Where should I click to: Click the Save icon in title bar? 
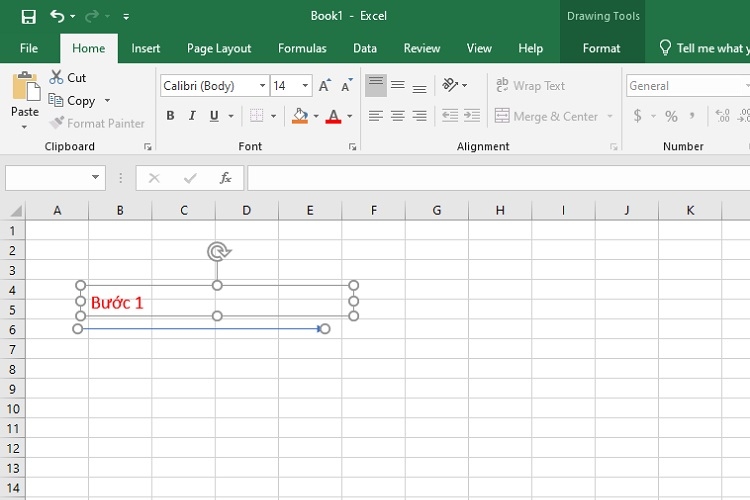coord(29,17)
